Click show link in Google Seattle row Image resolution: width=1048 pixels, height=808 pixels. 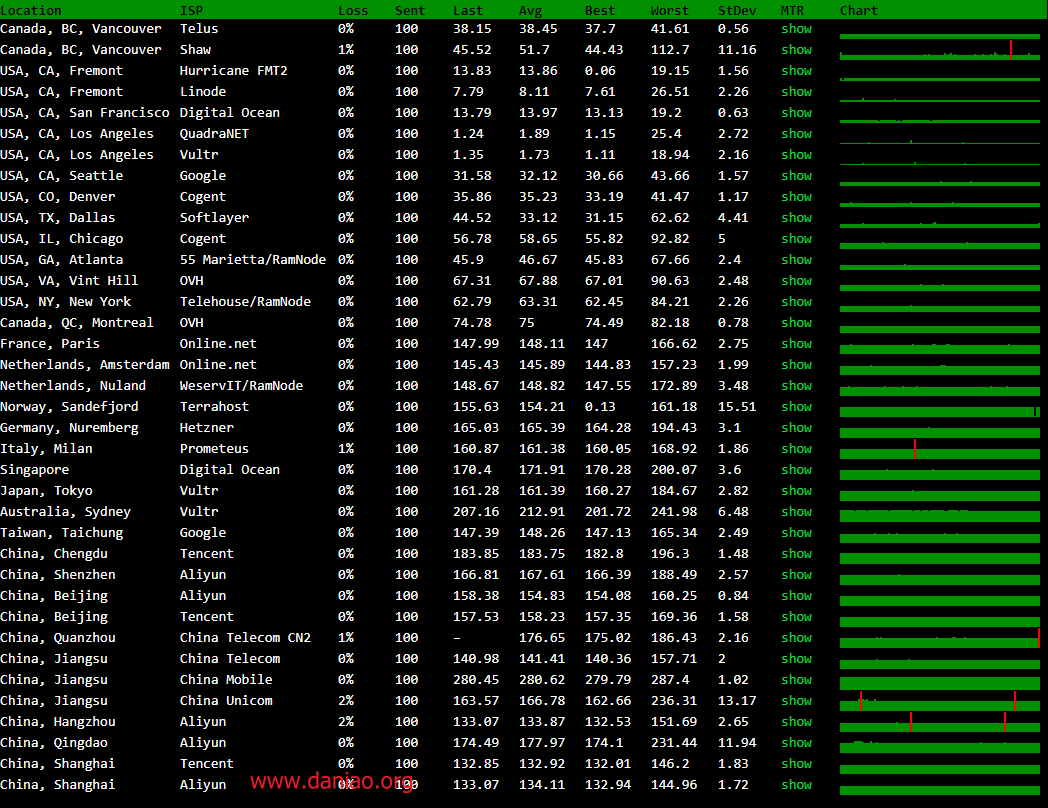796,176
